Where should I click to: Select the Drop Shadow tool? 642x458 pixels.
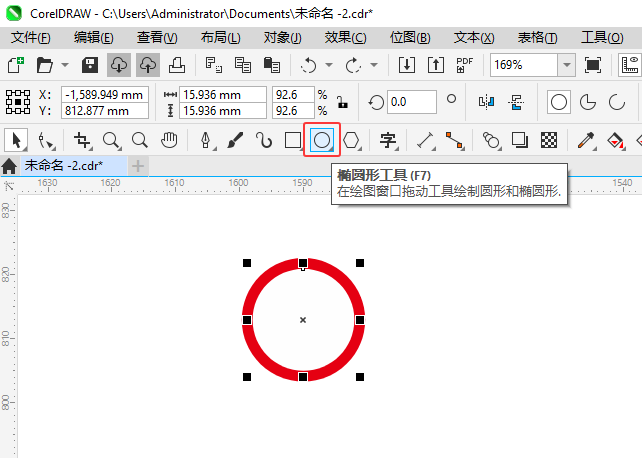pyautogui.click(x=520, y=140)
